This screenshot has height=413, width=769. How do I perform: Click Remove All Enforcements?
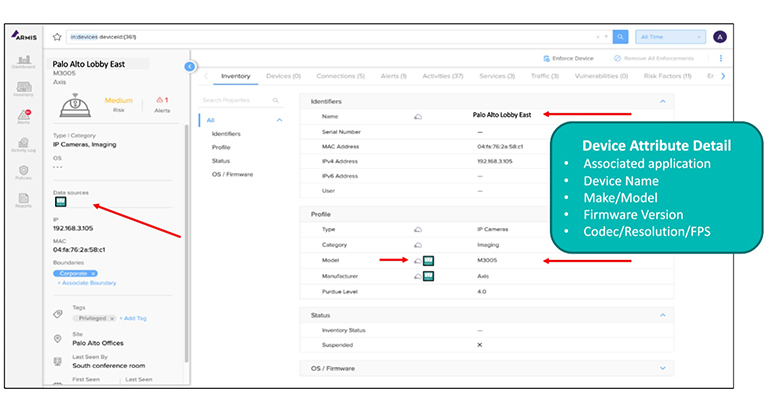pyautogui.click(x=654, y=58)
